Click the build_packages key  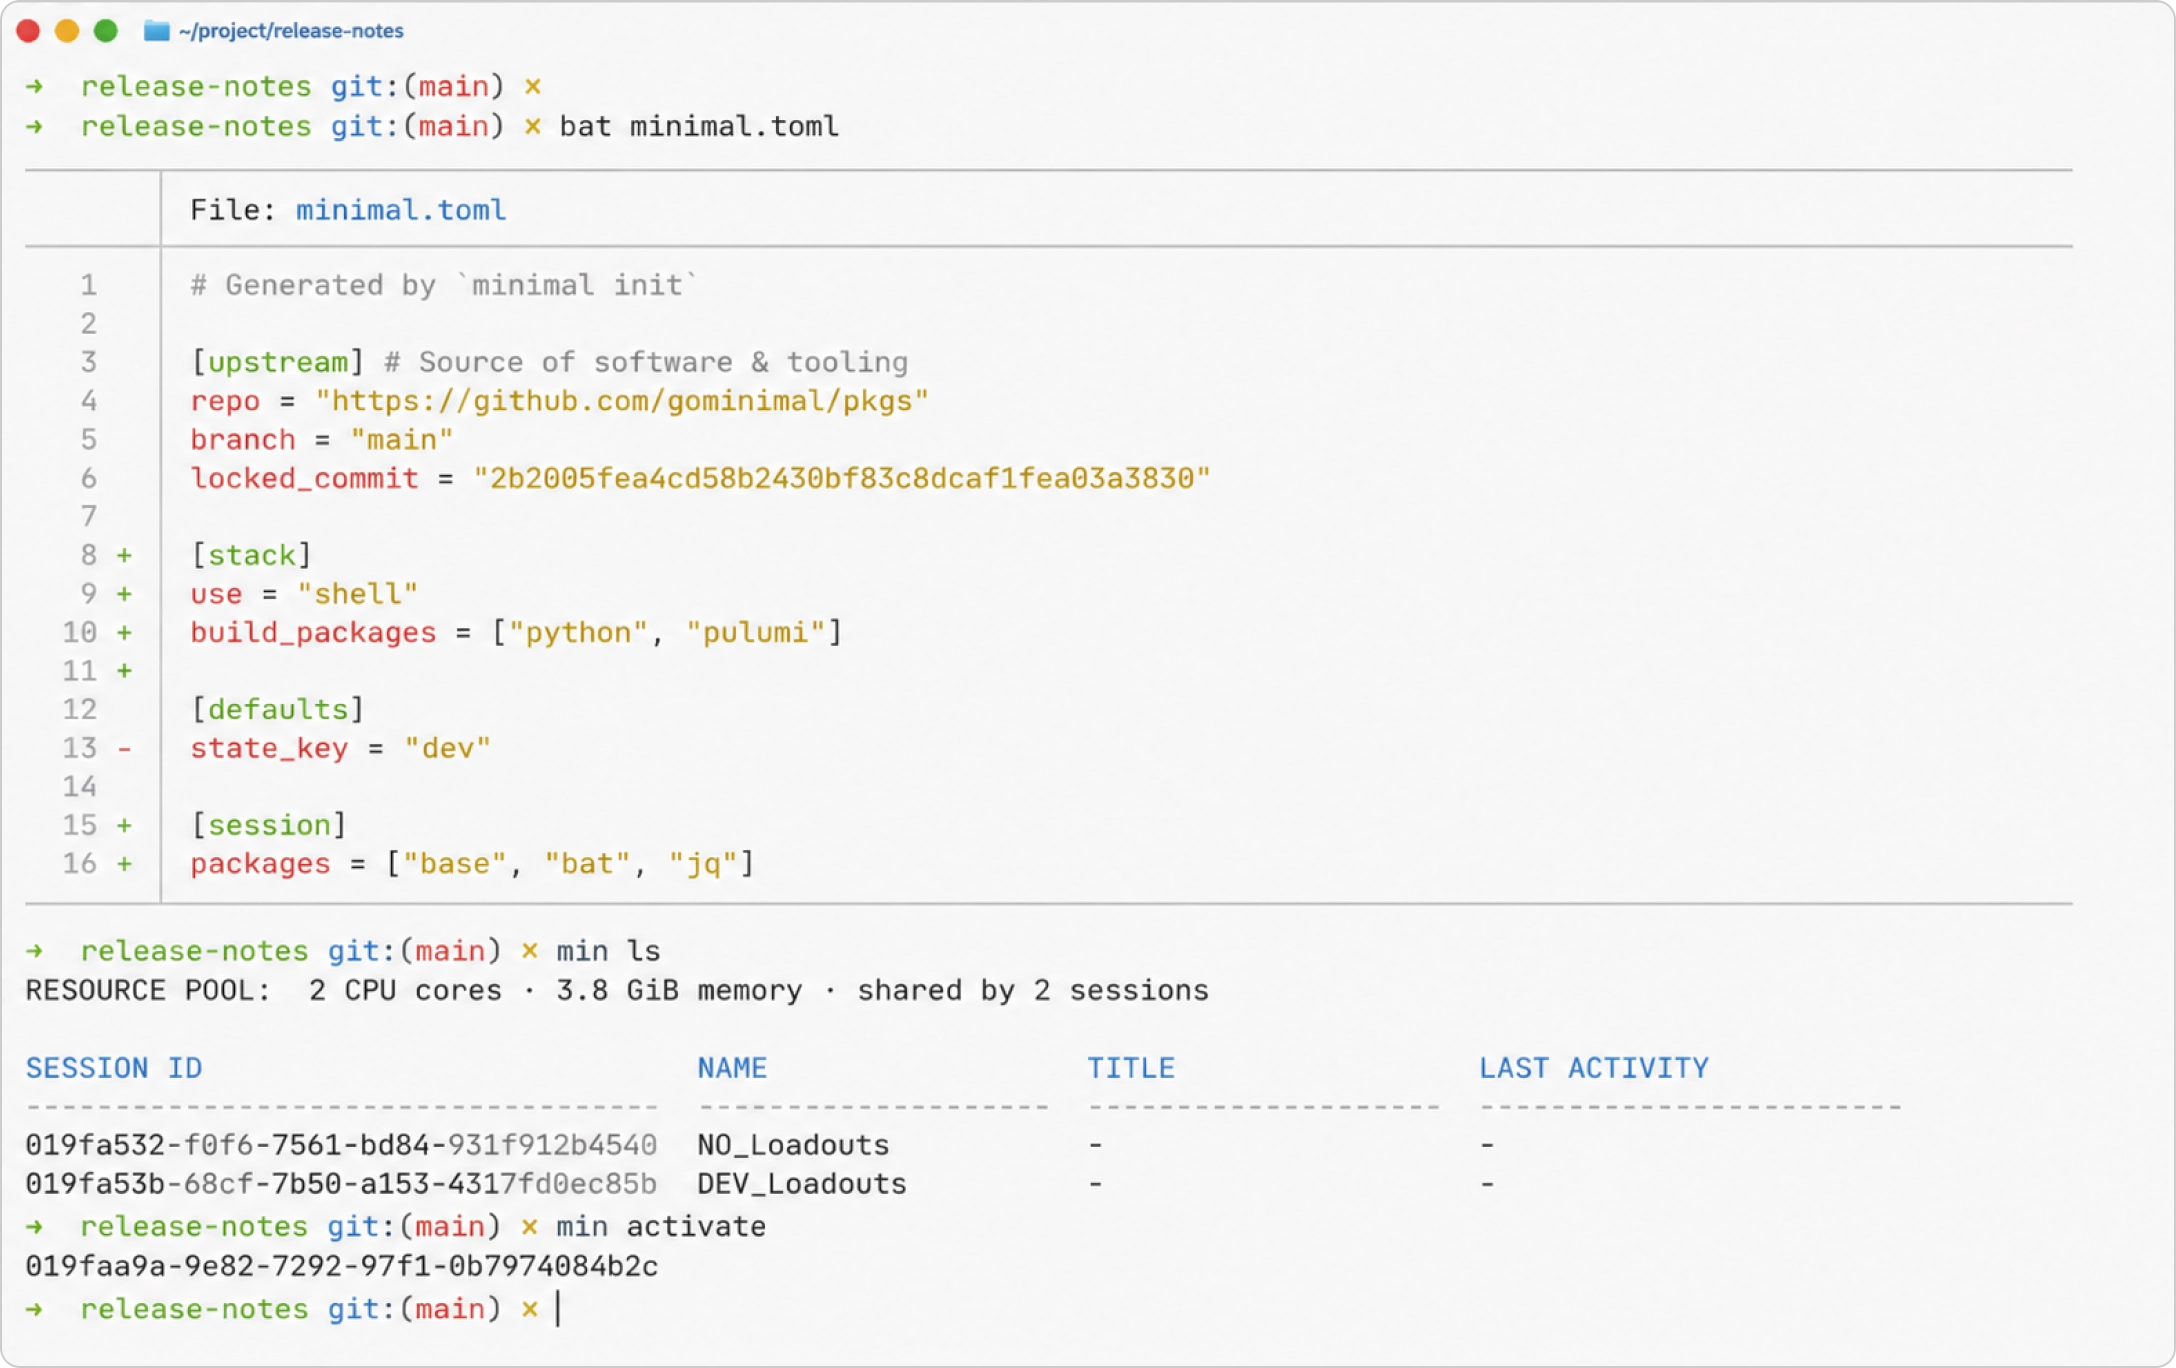(x=313, y=633)
